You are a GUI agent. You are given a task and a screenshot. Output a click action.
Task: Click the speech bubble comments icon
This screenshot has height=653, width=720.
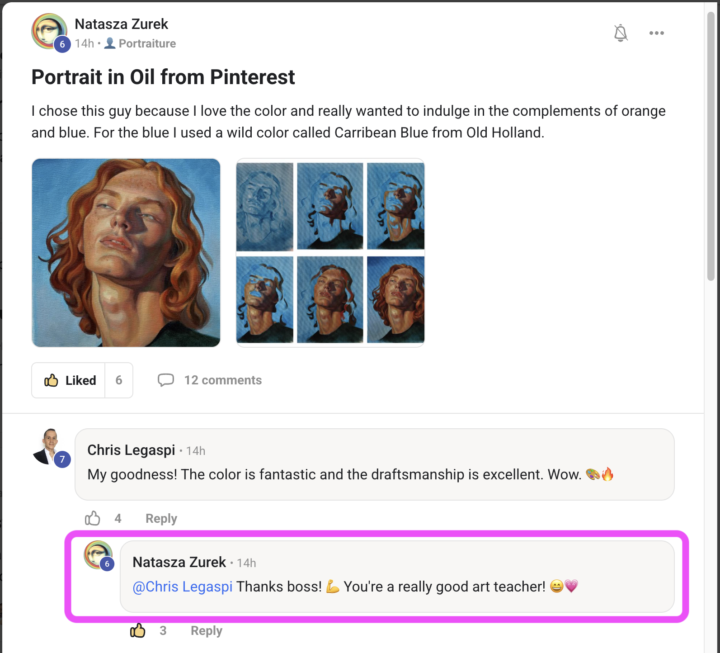point(166,380)
